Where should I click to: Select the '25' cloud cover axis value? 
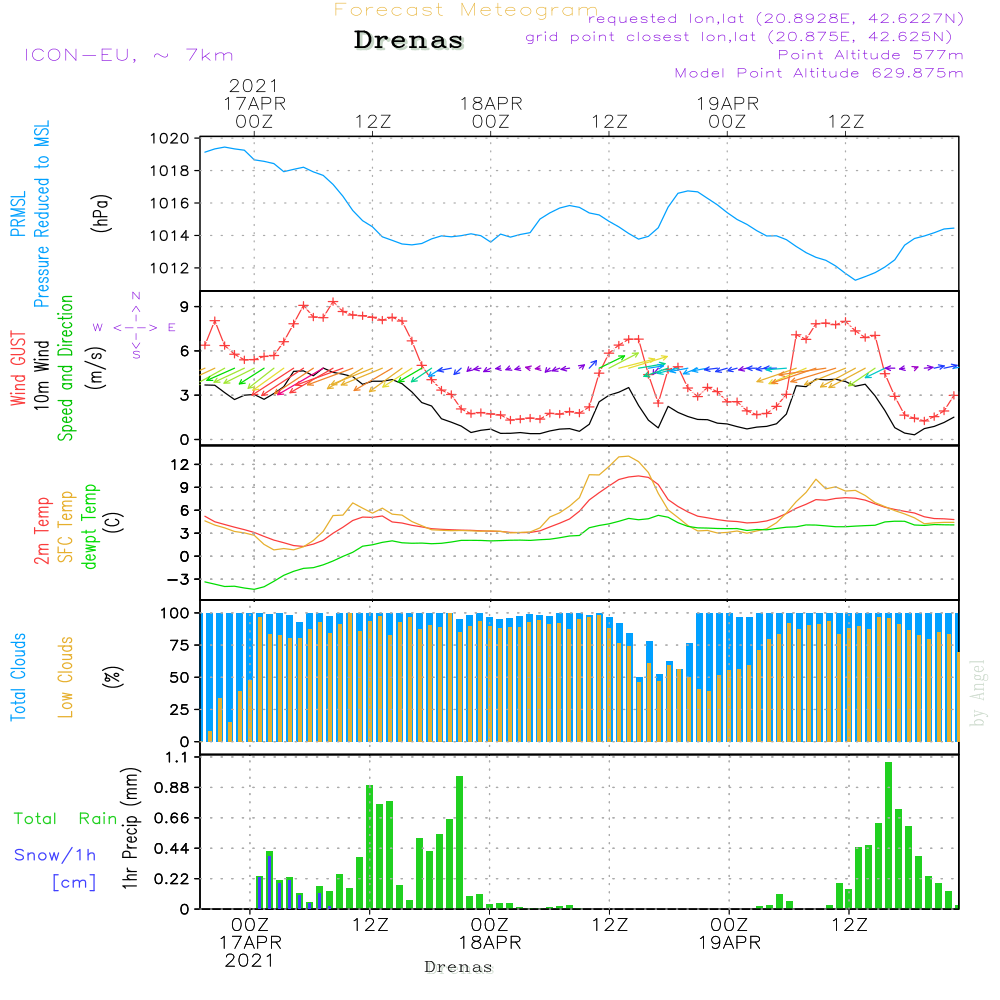(x=179, y=709)
